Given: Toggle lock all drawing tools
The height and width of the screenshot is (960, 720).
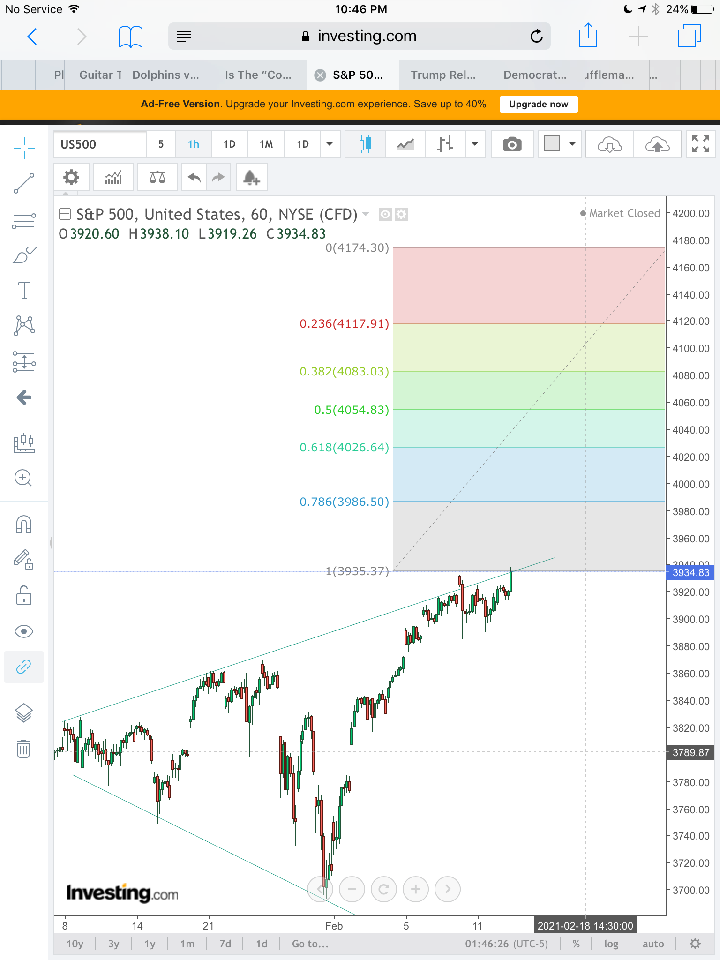Looking at the screenshot, I should tap(24, 596).
